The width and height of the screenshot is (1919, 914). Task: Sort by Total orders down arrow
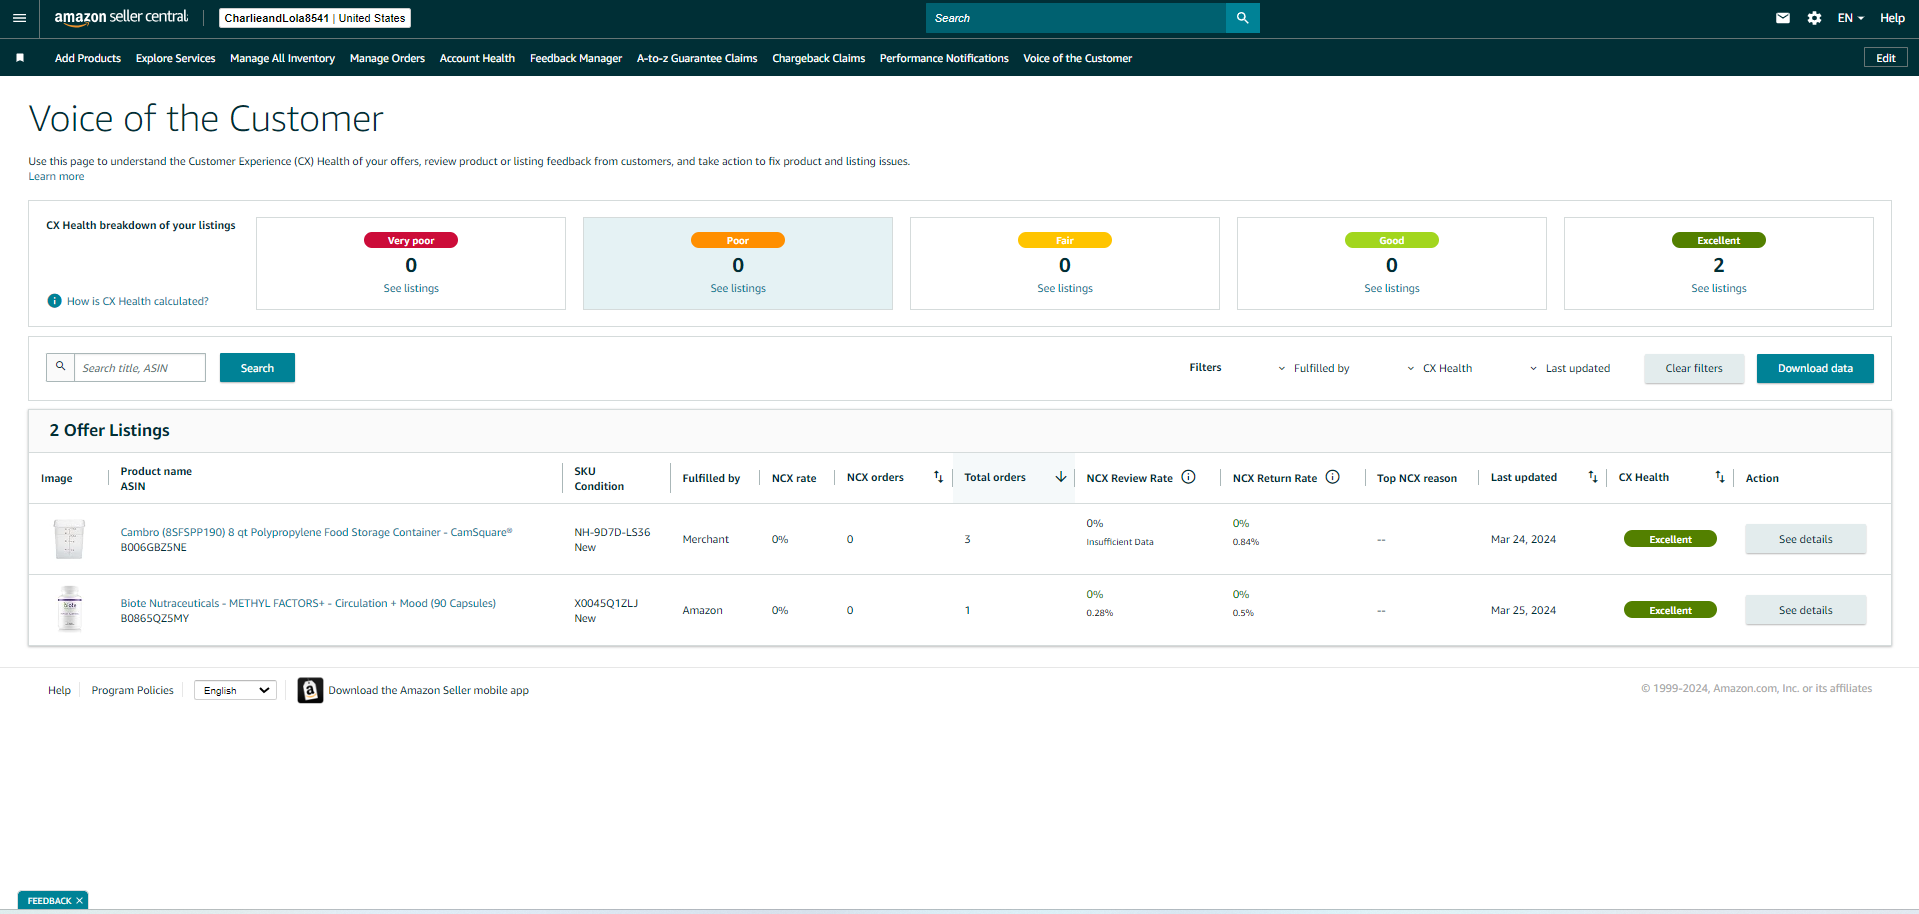[x=1060, y=477]
